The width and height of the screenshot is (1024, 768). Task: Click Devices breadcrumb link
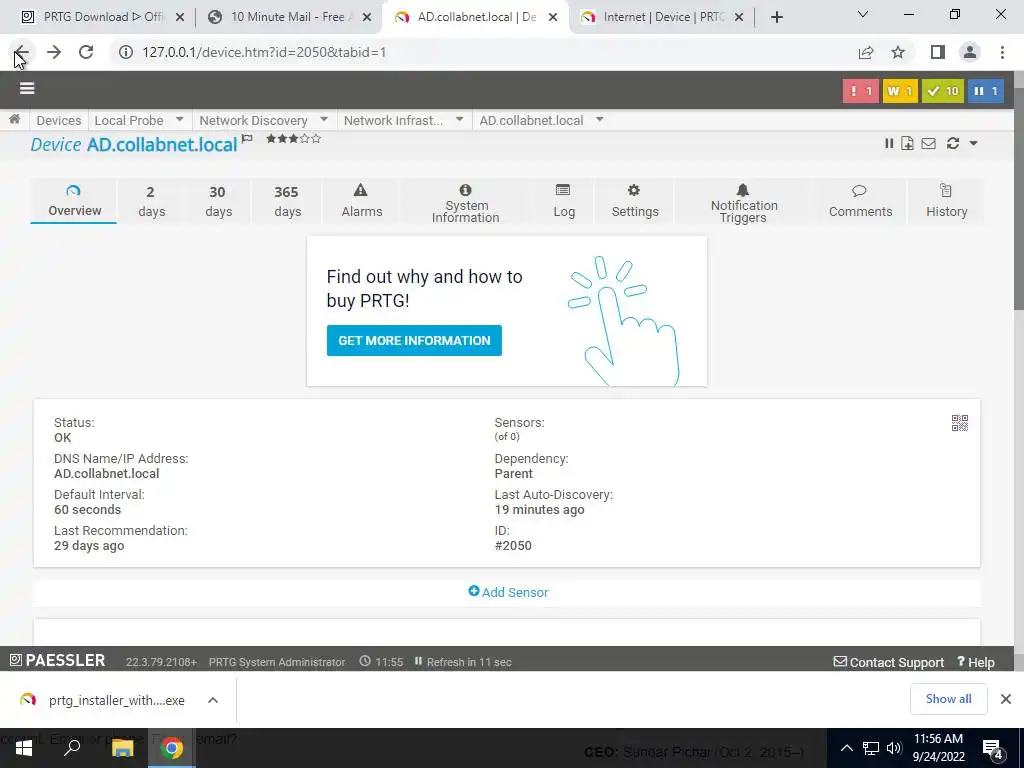click(59, 120)
